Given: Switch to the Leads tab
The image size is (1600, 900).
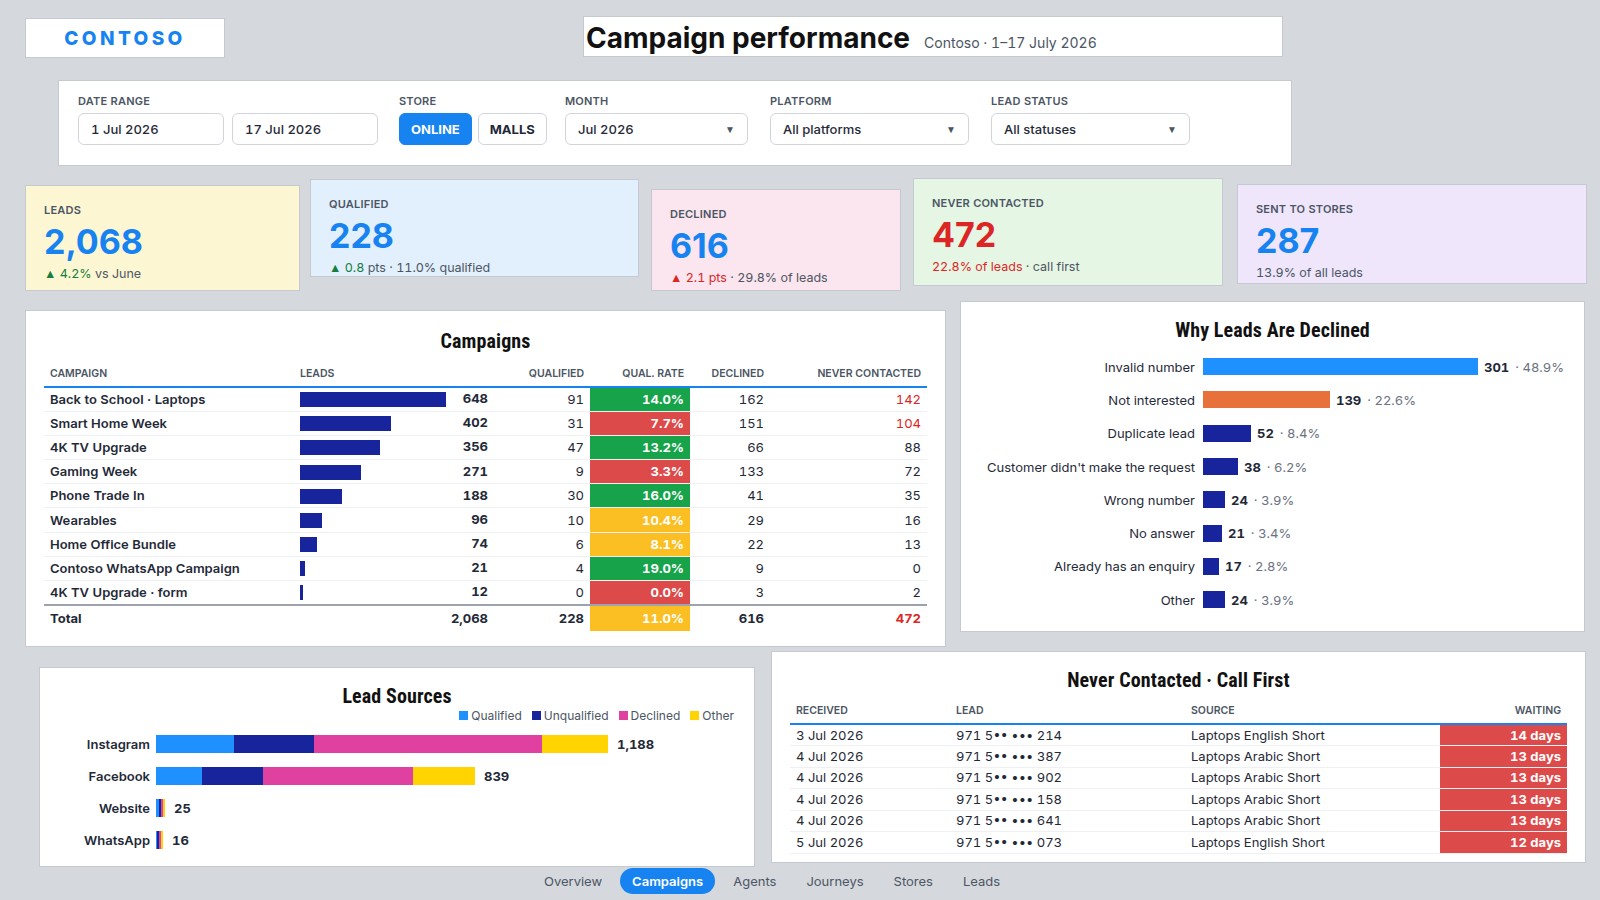Looking at the screenshot, I should point(981,881).
